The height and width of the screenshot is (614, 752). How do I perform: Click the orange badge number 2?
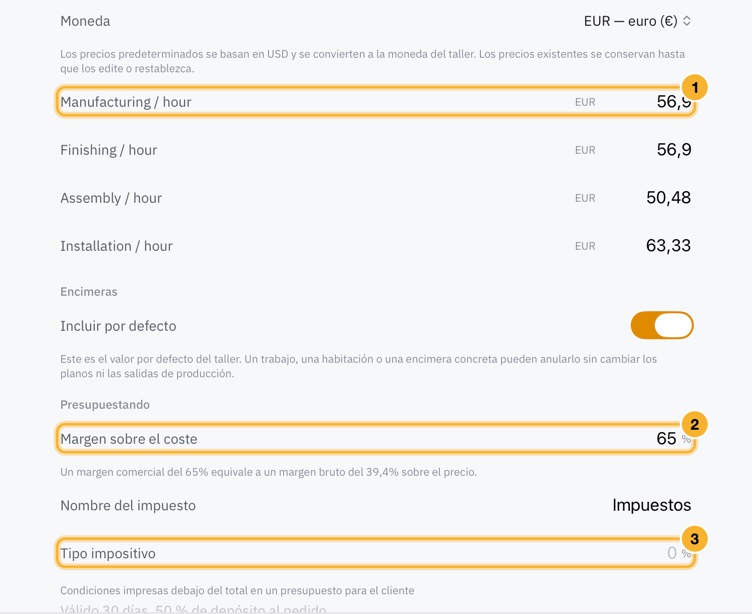pos(694,425)
